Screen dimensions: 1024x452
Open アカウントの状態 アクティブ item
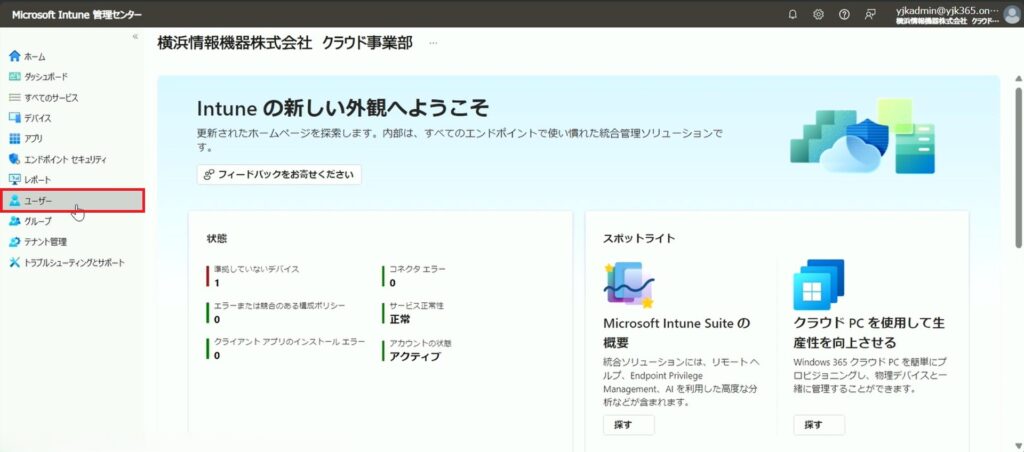417,351
